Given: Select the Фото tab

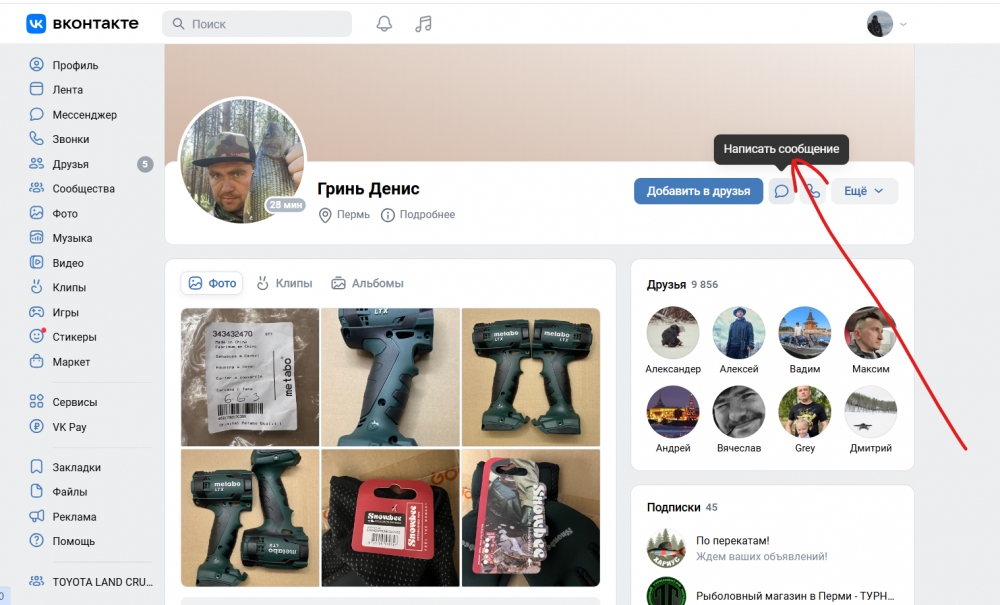Looking at the screenshot, I should [x=212, y=283].
